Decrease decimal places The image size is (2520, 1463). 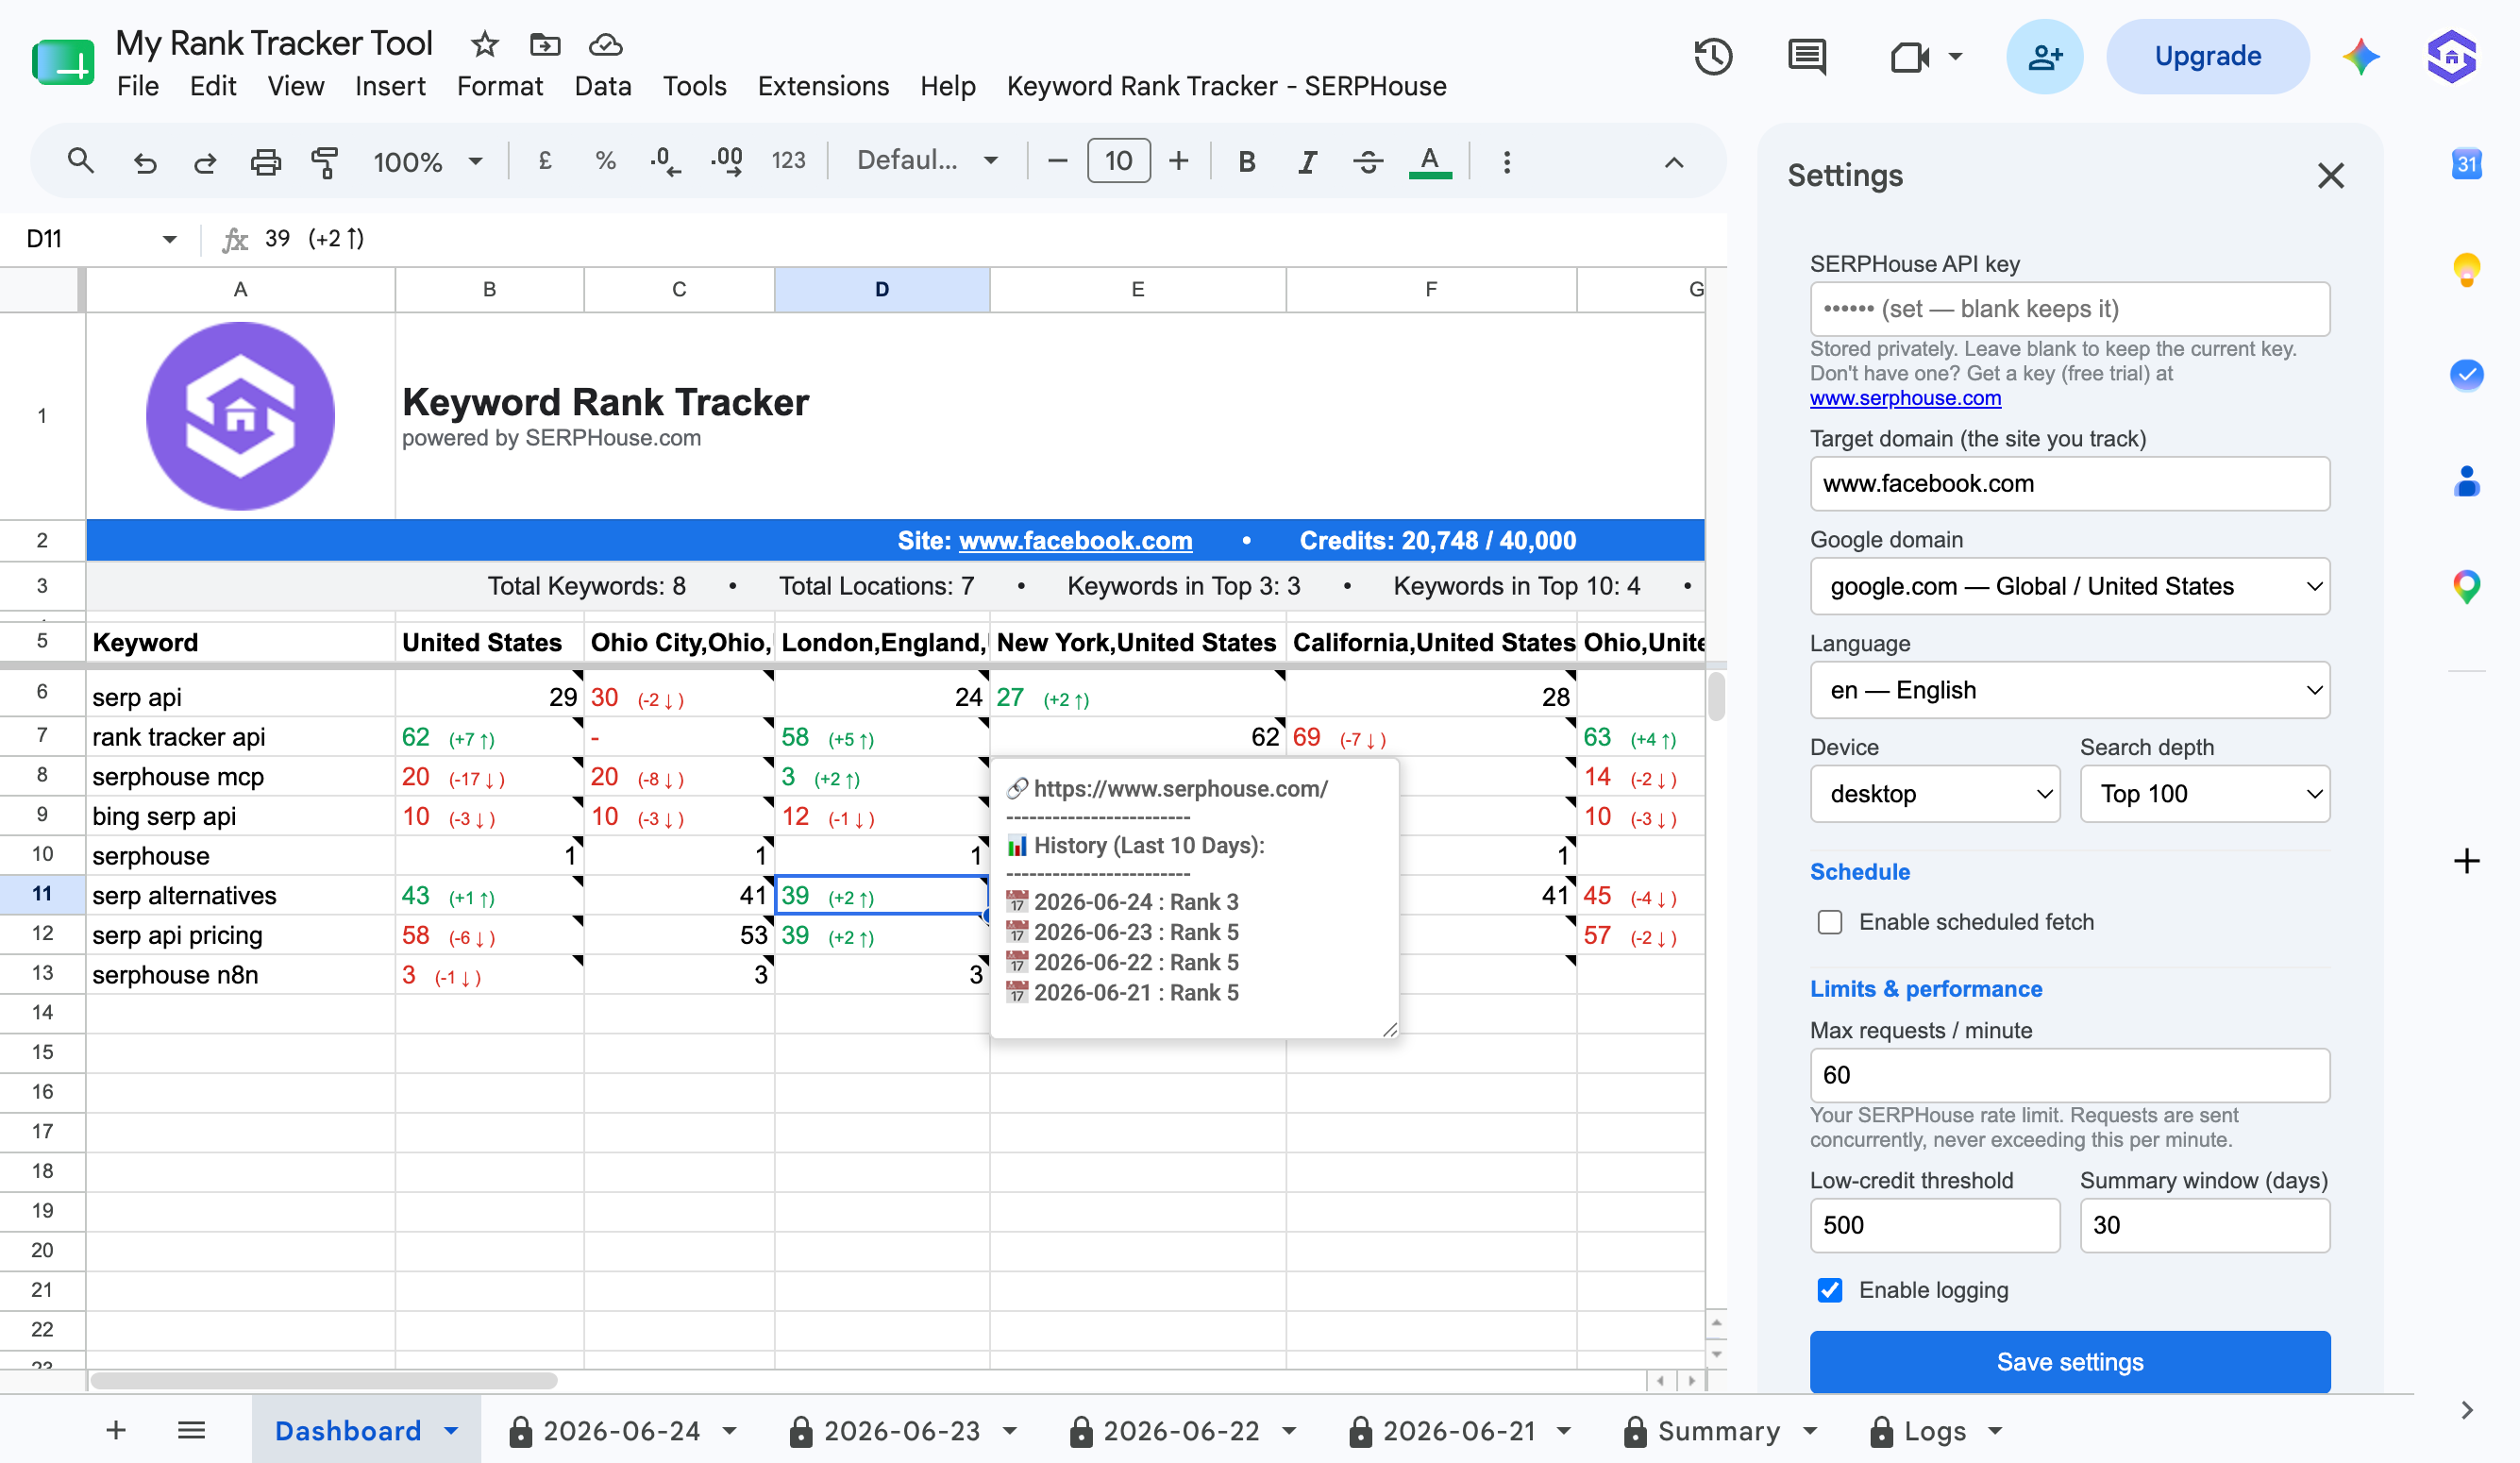click(665, 161)
